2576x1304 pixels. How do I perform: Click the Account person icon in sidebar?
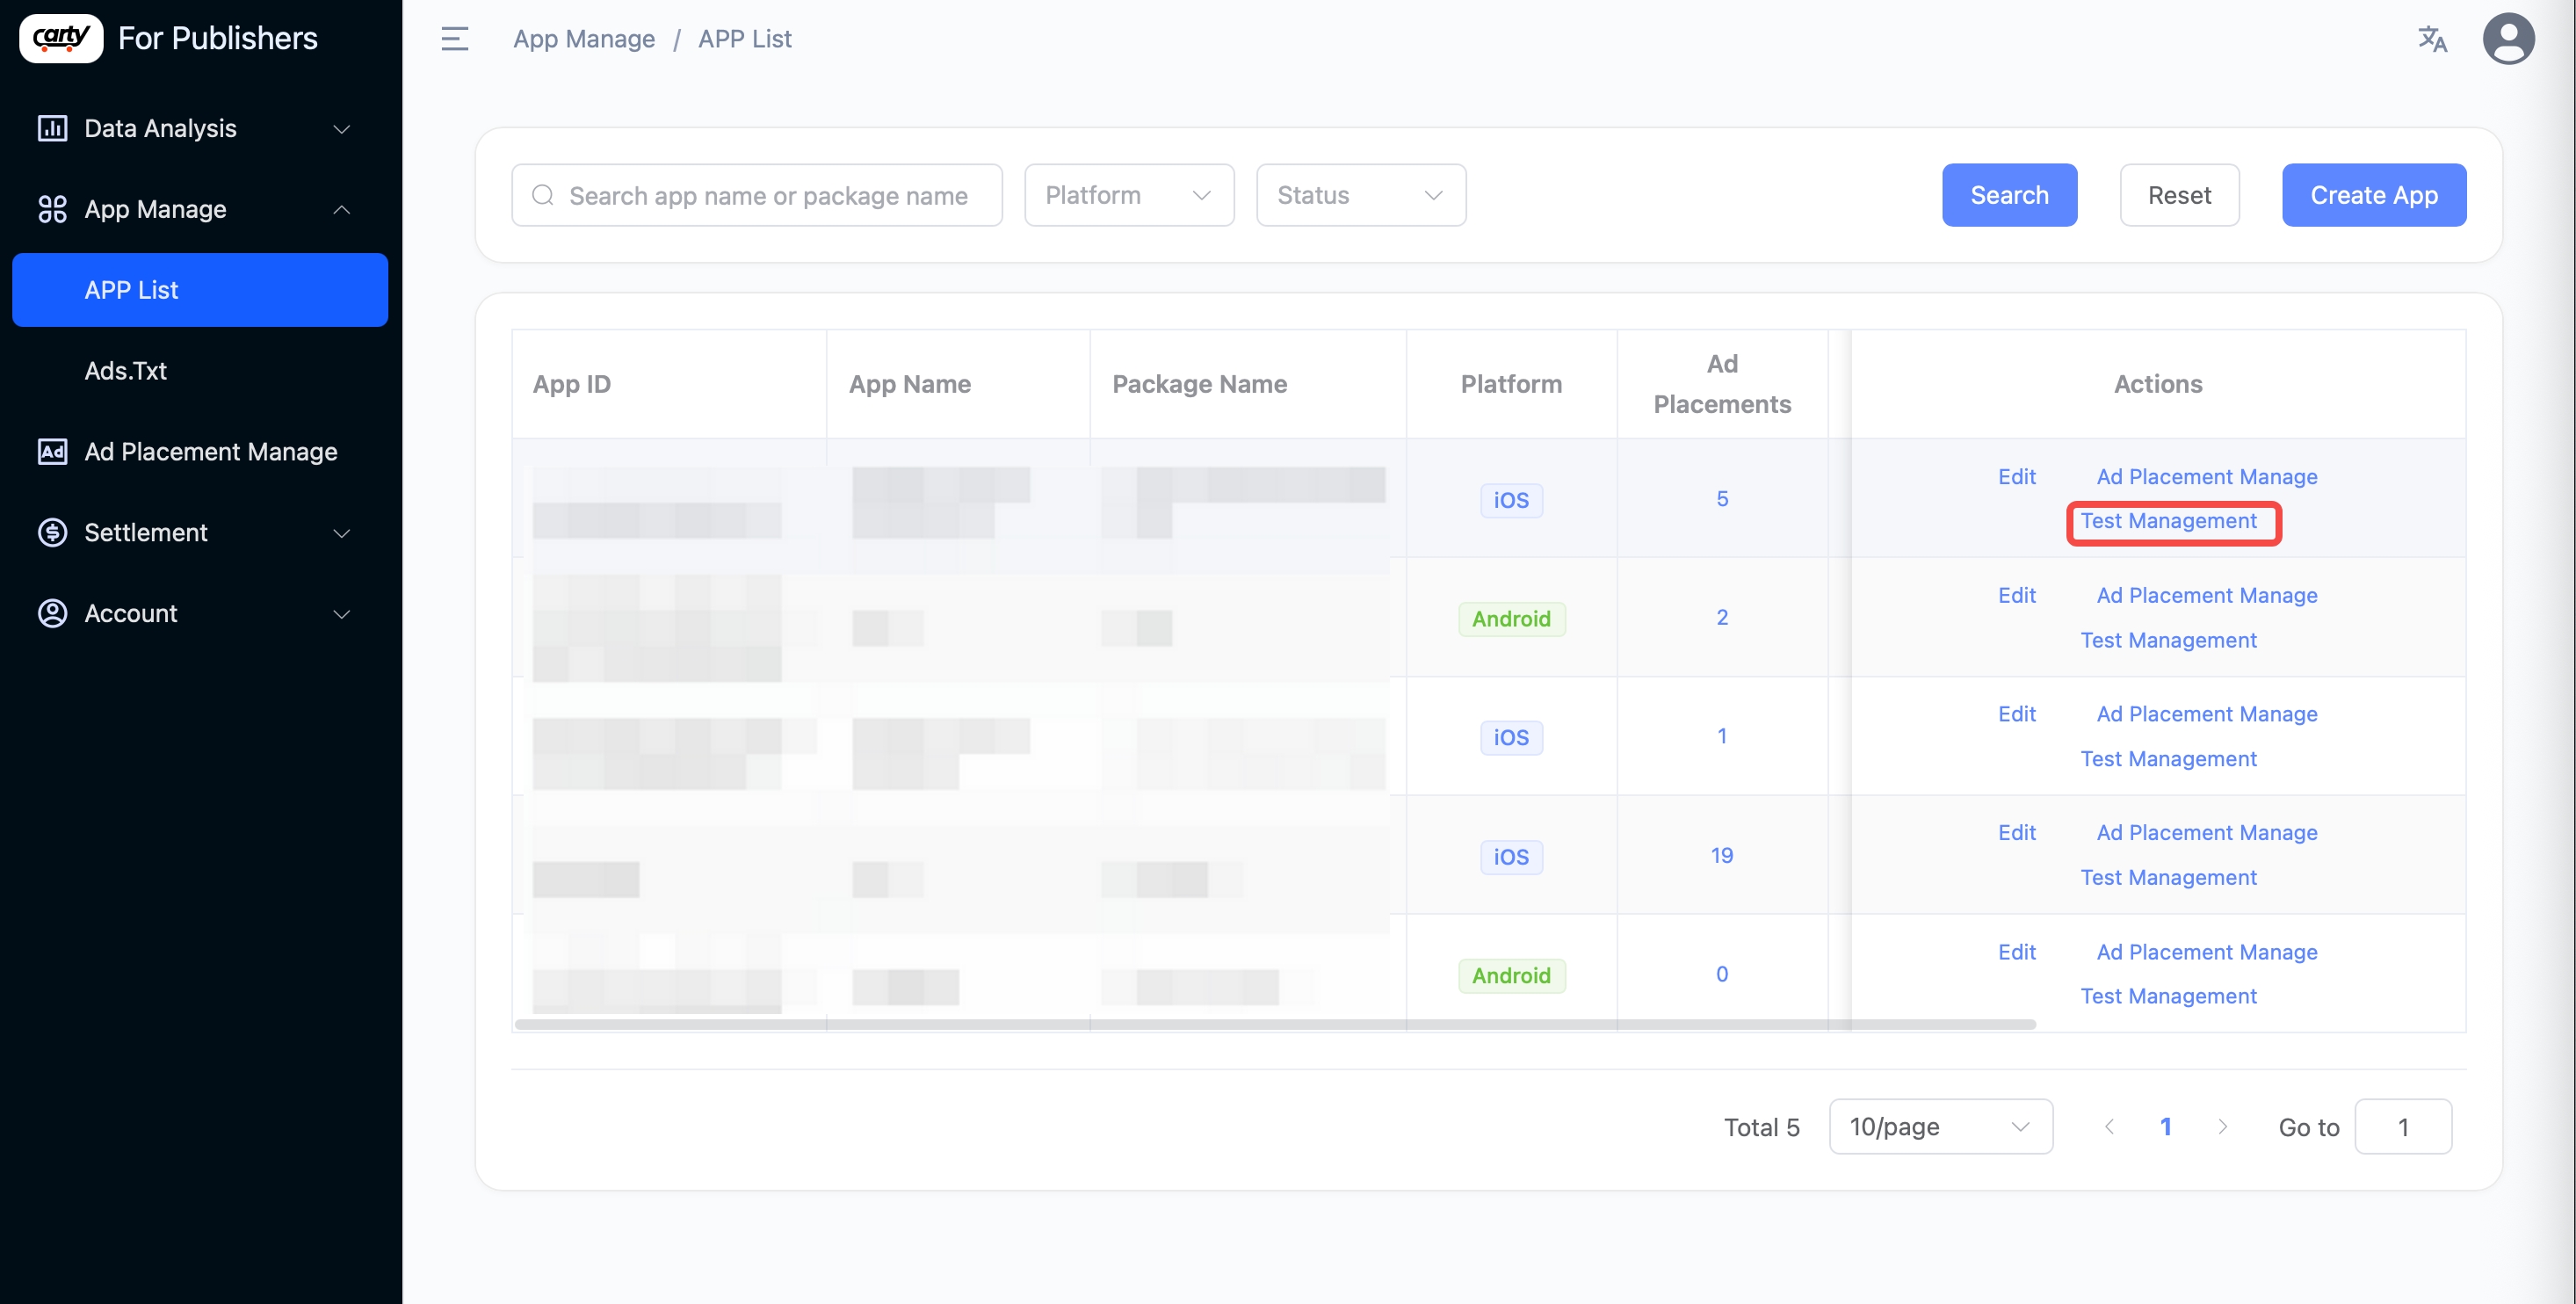[52, 613]
